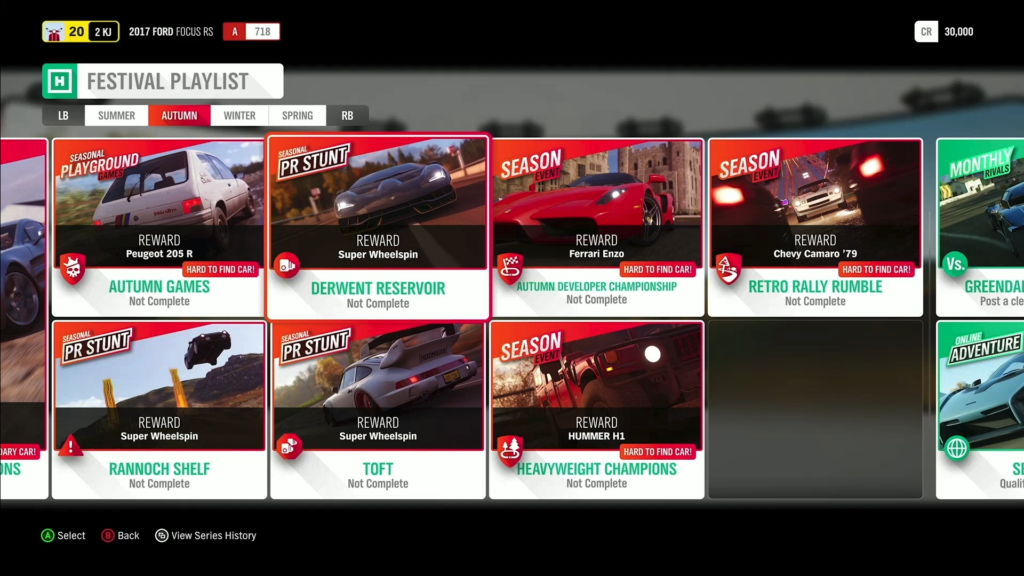Switch to the Autumn tab
The width and height of the screenshot is (1024, 576).
(x=179, y=116)
